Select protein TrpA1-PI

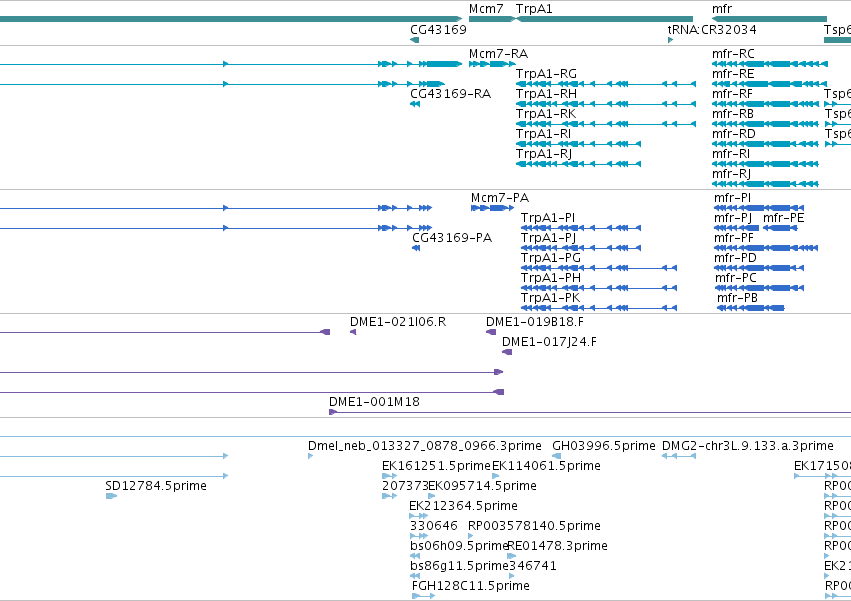548,218
